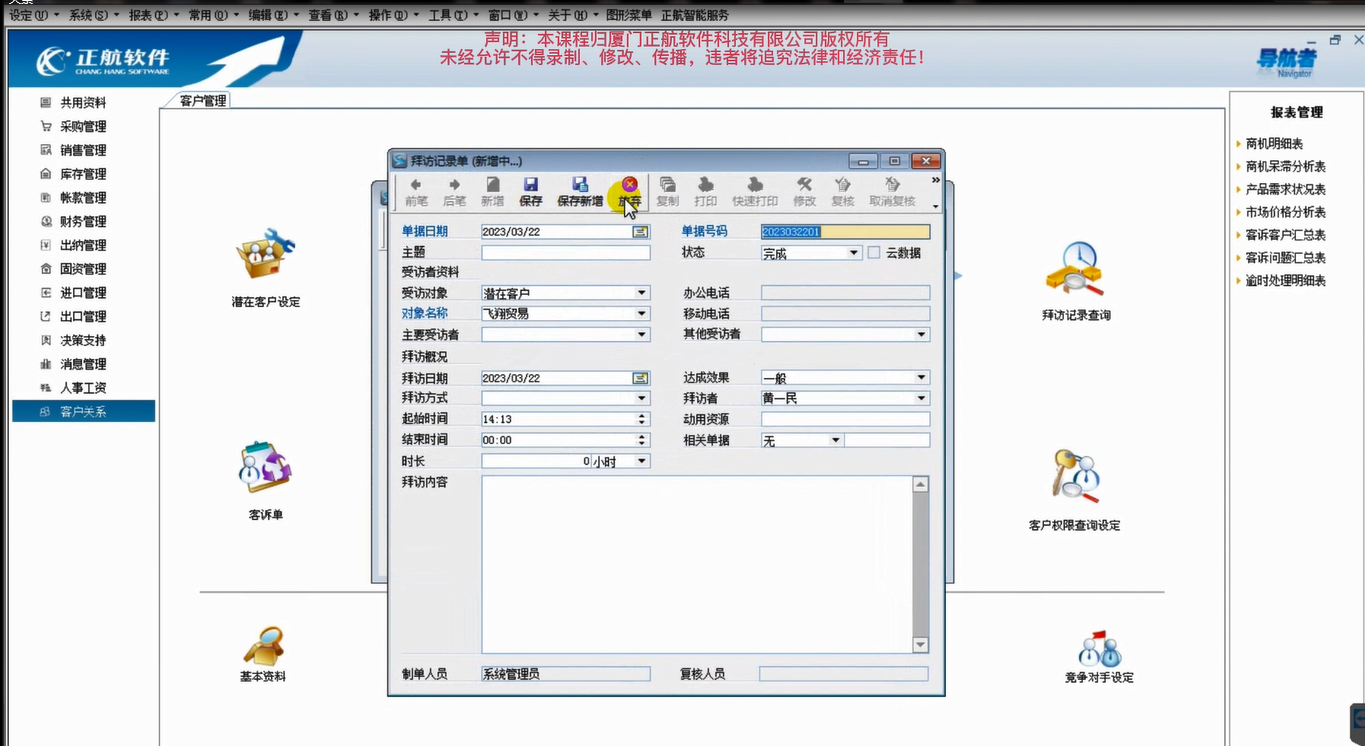Expand the 时长 unit dropdown showing 小时
1365x746 pixels.
(642, 461)
